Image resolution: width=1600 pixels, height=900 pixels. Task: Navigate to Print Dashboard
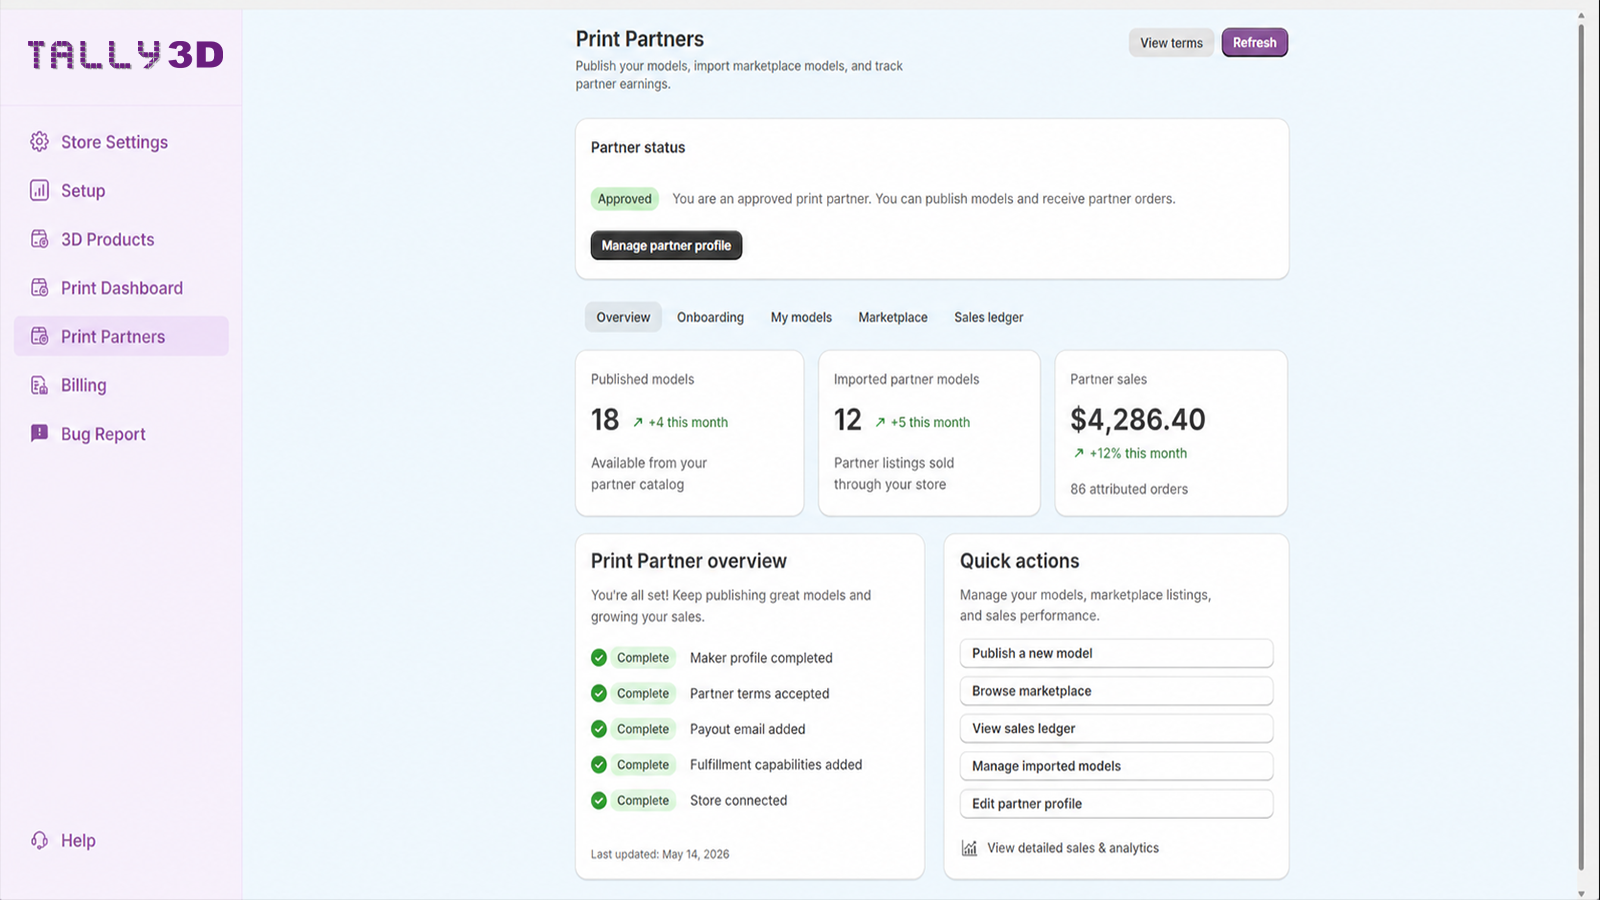point(121,288)
